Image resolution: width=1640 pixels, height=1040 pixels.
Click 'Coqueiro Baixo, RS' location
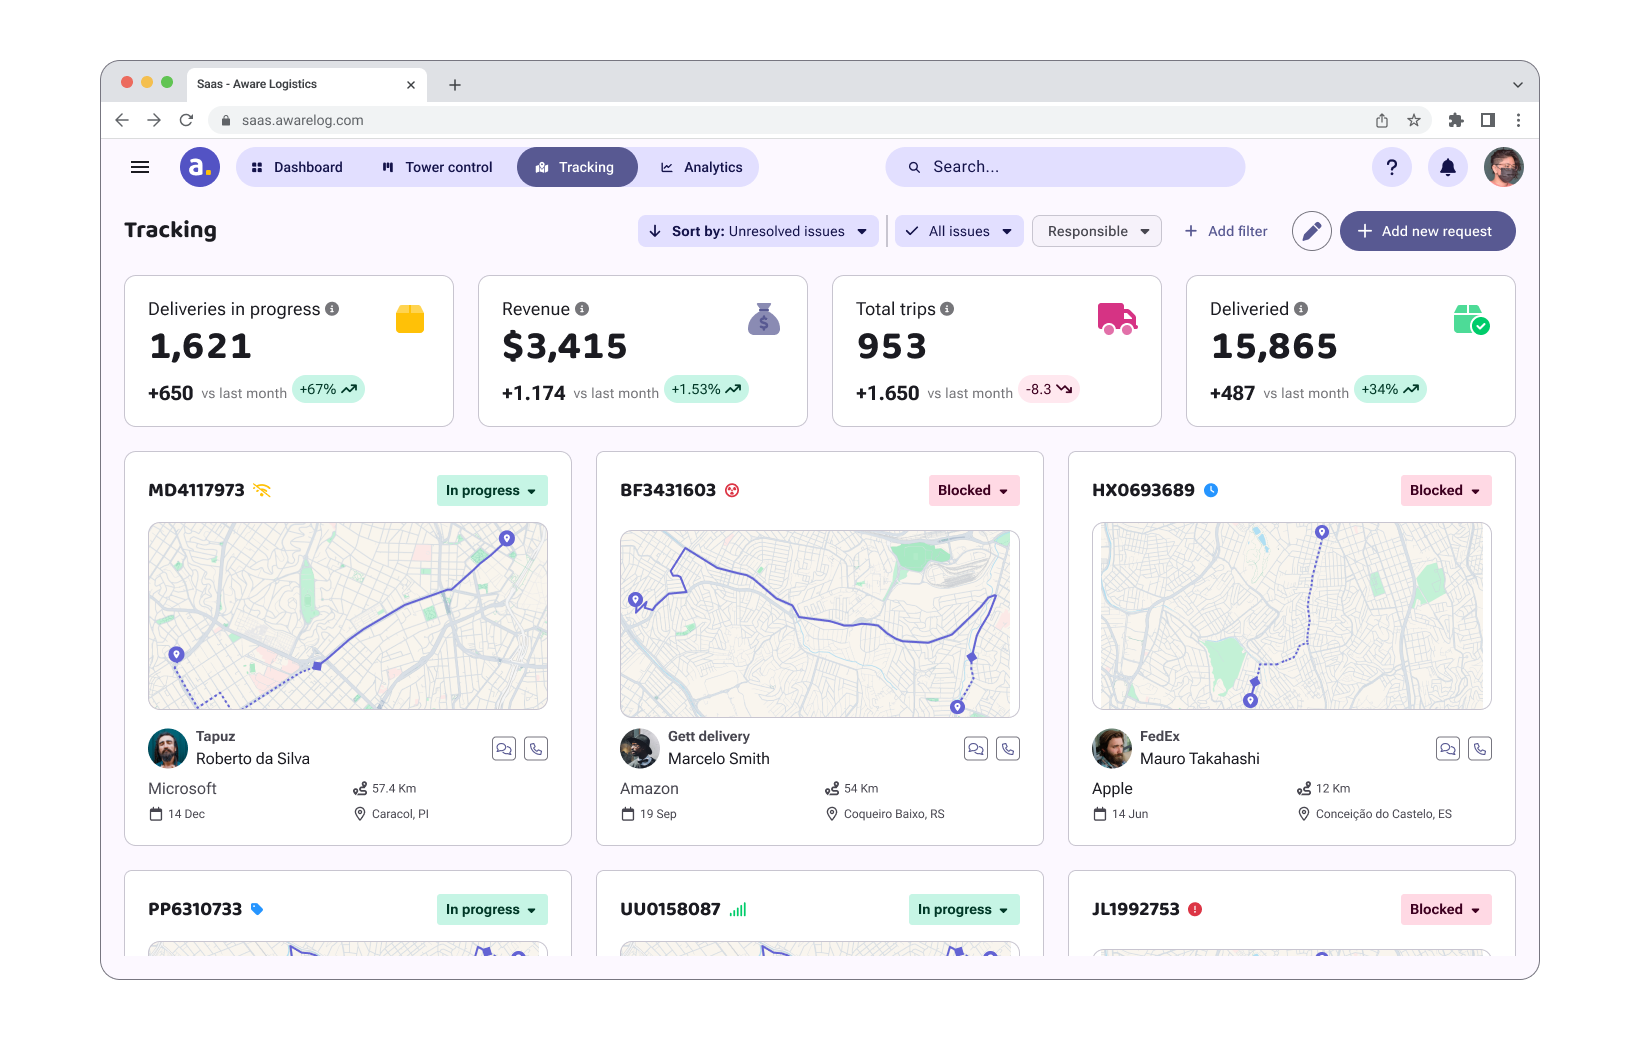[x=894, y=814]
